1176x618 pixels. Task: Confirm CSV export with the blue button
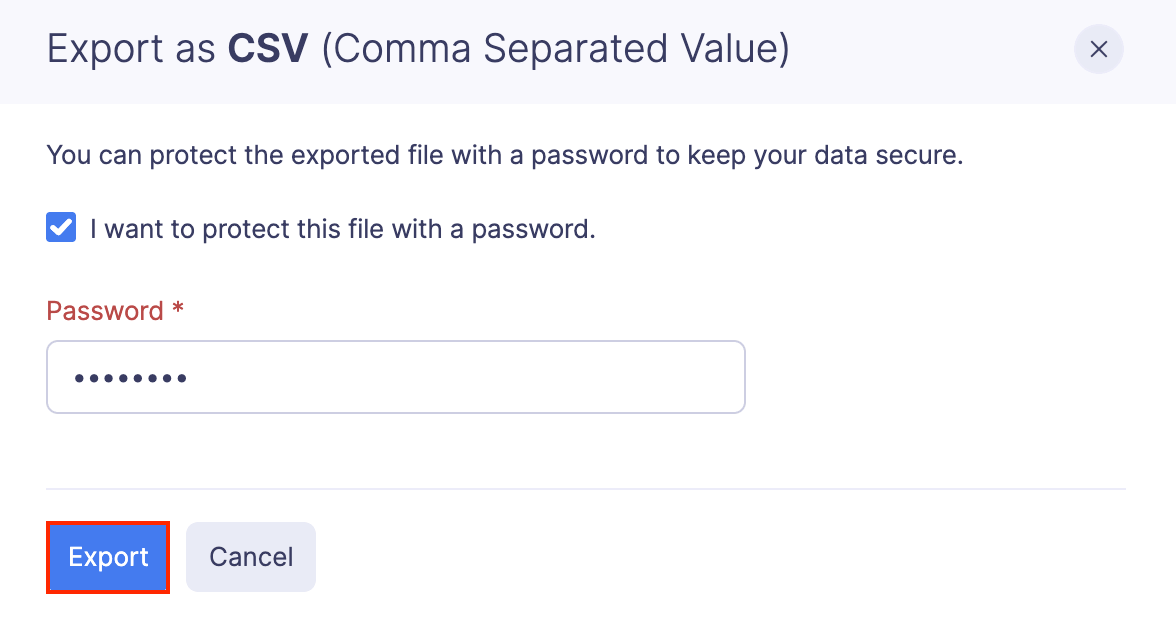click(108, 557)
